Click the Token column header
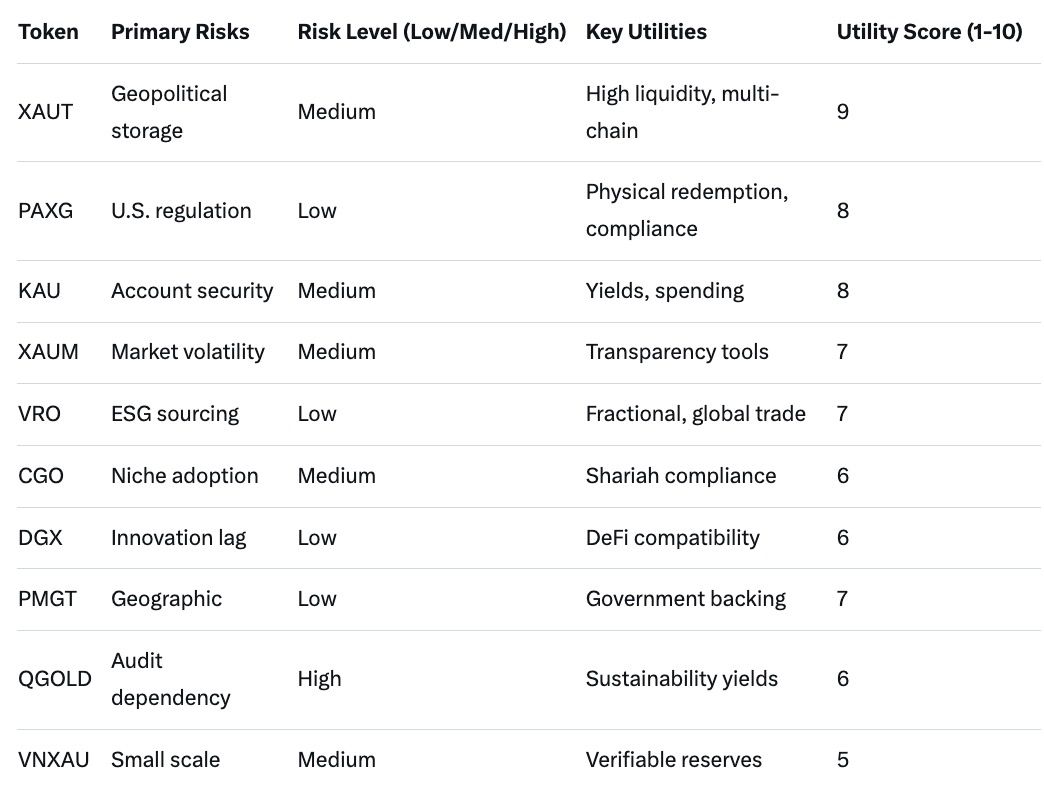This screenshot has height=802, width=1044. point(48,32)
